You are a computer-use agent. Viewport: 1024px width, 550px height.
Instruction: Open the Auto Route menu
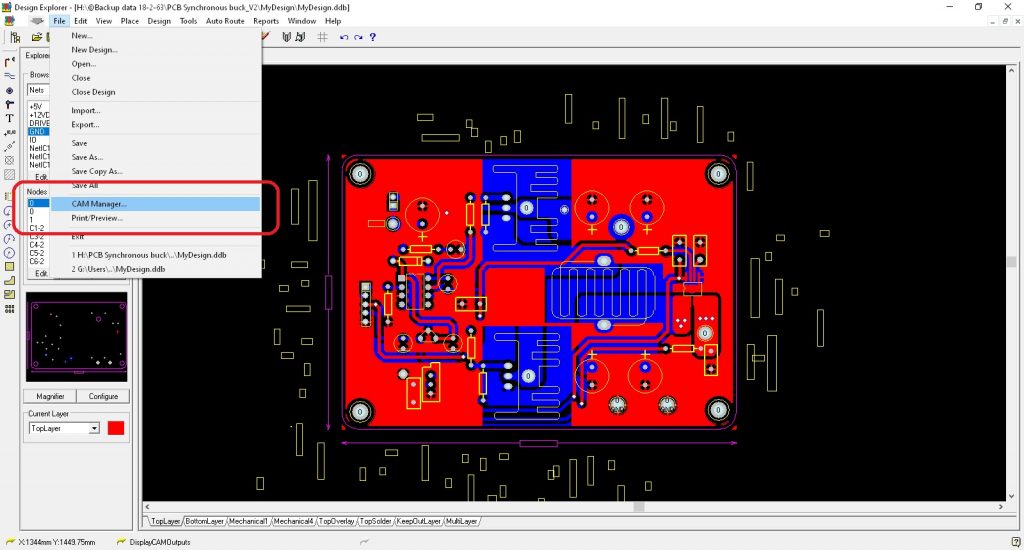(x=225, y=21)
